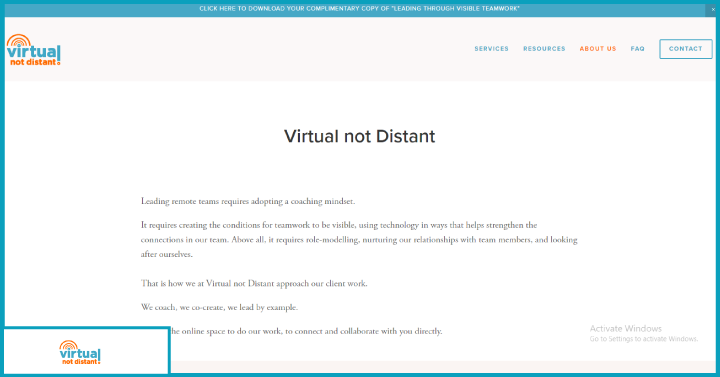Click the bottom-left overlay logo thumbnail
The height and width of the screenshot is (377, 720).
(x=80, y=353)
